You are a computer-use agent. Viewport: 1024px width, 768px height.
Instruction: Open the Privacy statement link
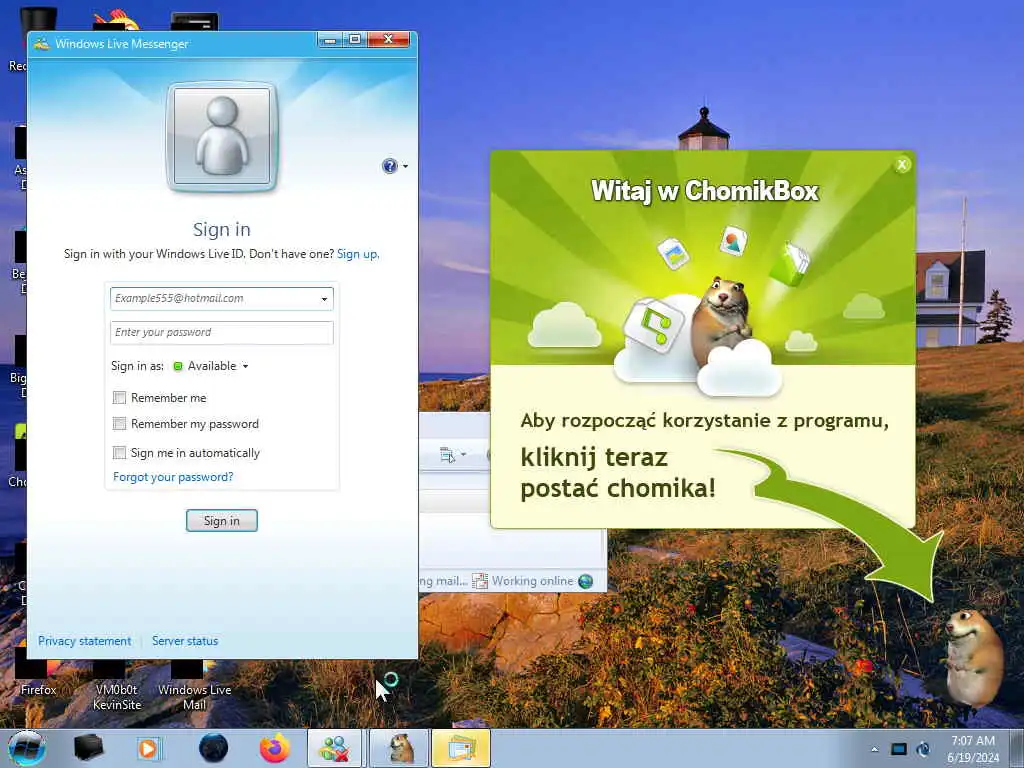tap(84, 641)
